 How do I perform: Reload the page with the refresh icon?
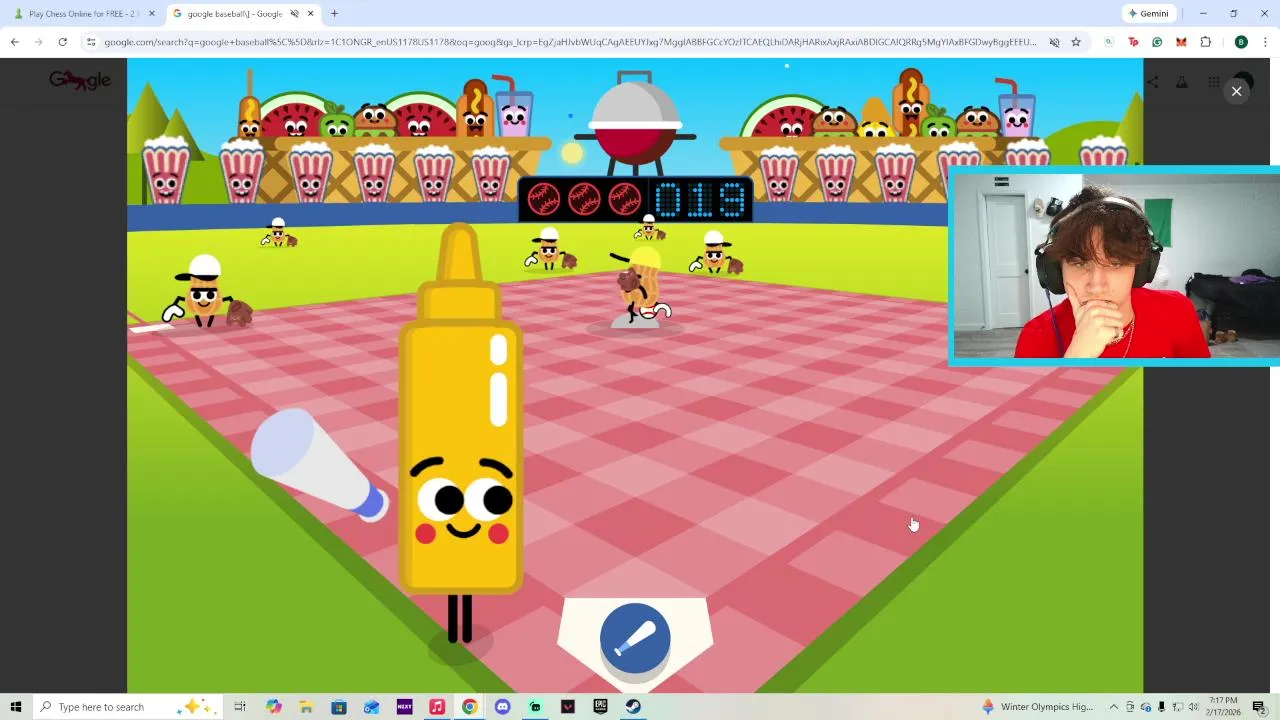62,42
